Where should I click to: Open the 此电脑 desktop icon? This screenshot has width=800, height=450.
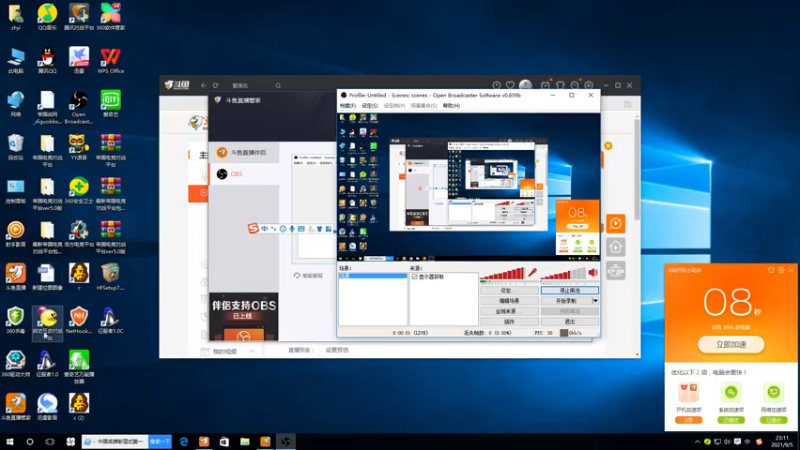[16, 60]
